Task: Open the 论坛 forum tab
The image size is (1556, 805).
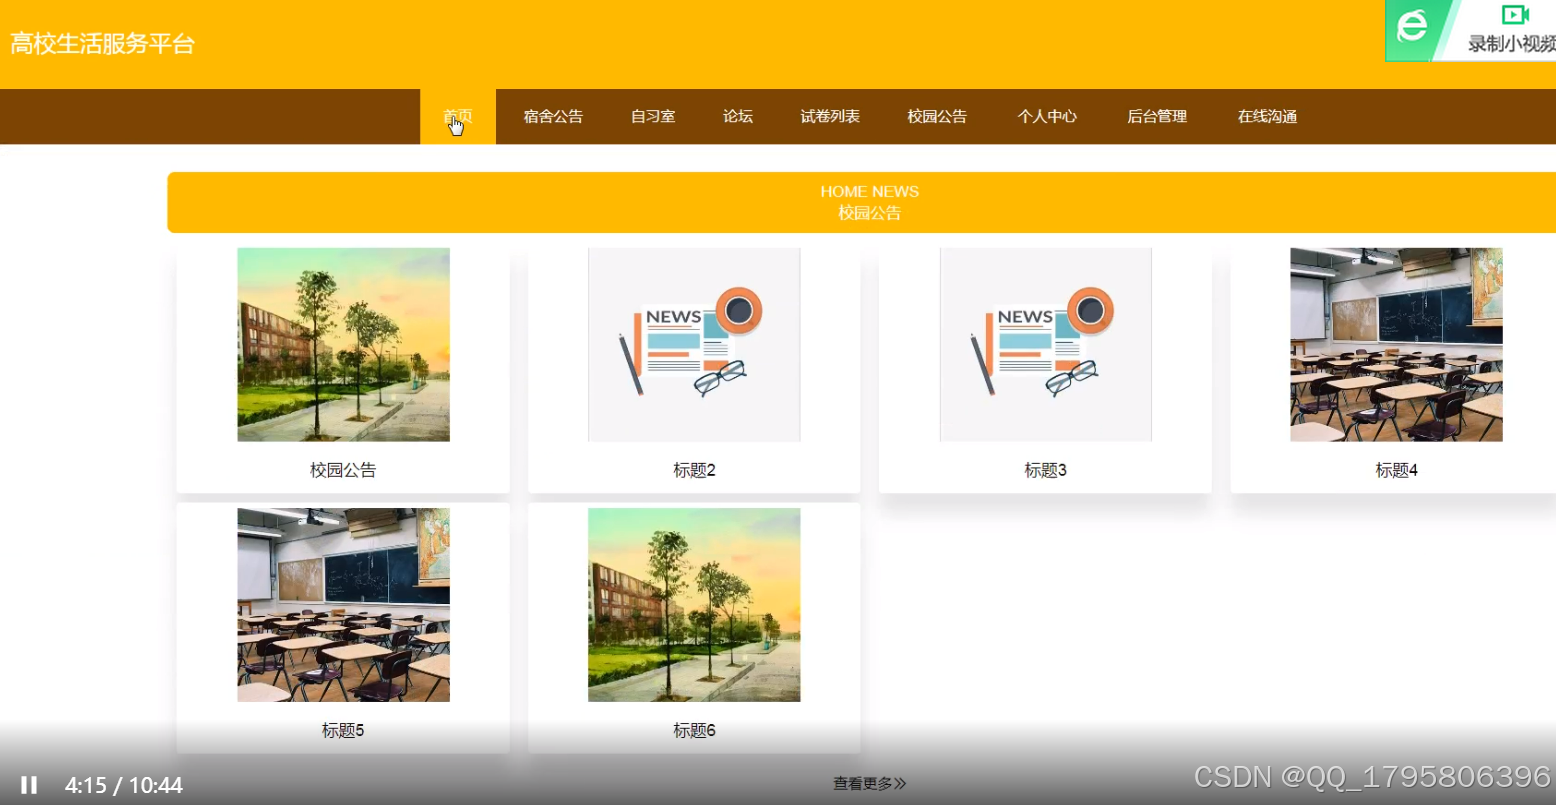Action: pyautogui.click(x=737, y=116)
